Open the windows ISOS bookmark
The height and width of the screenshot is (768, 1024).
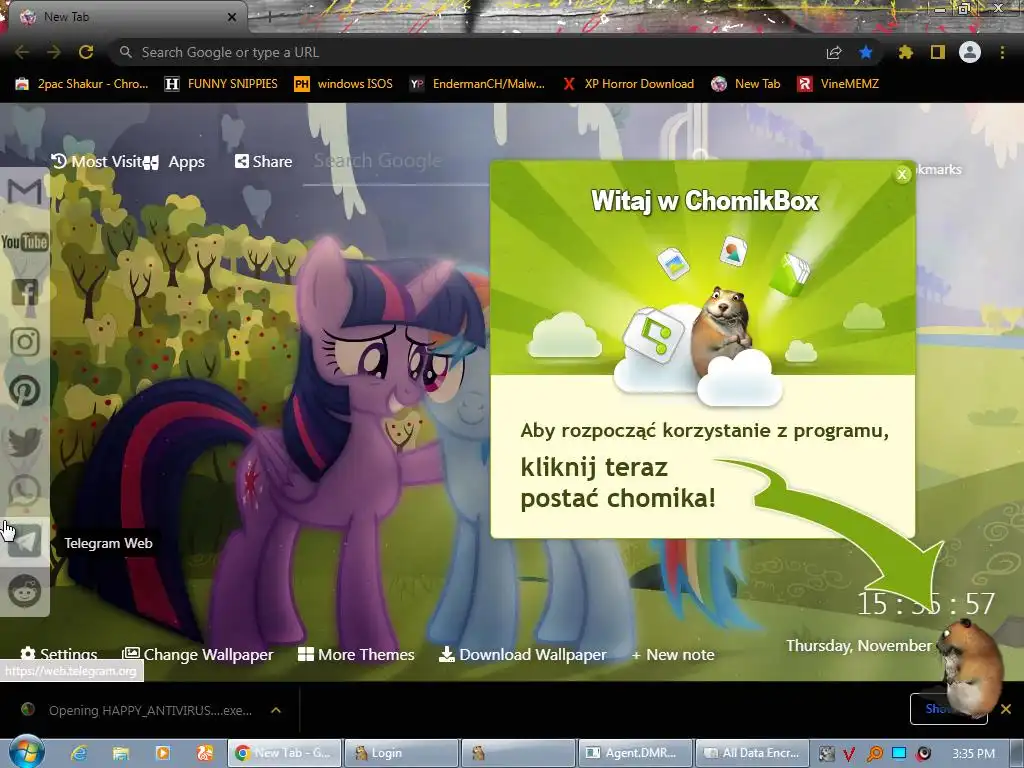coord(344,84)
